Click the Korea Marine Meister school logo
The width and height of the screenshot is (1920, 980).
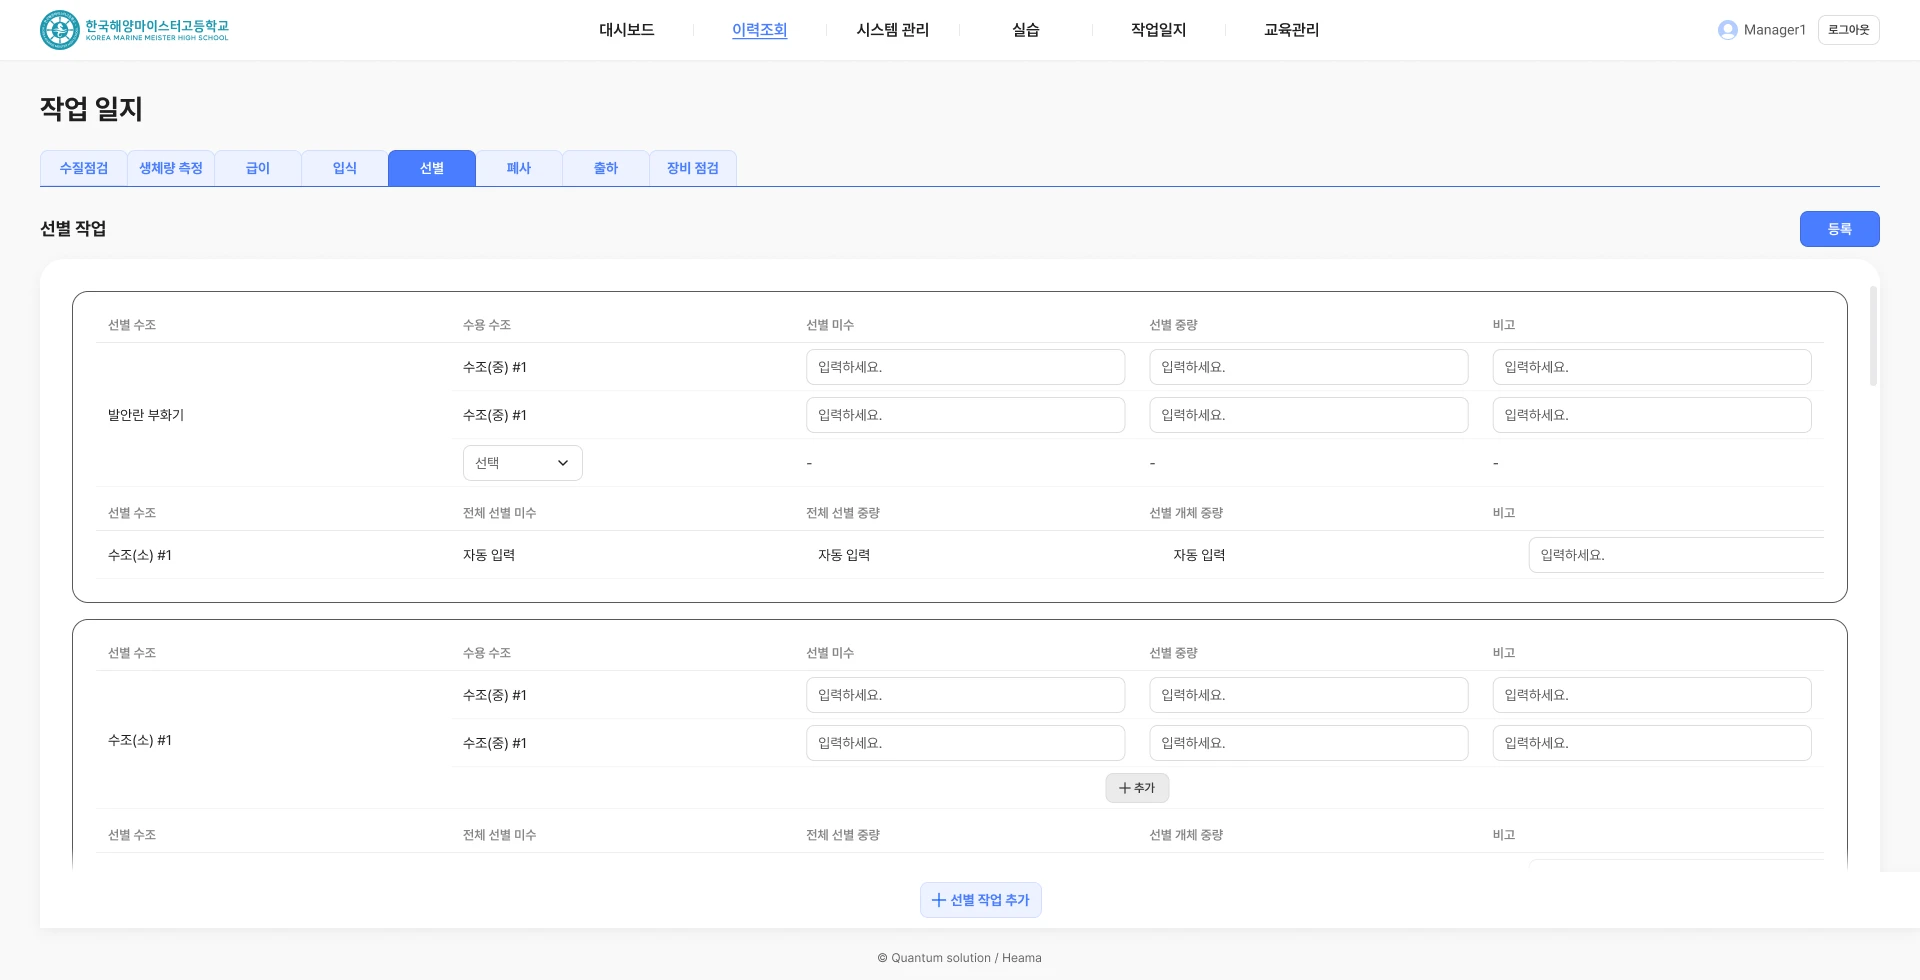click(x=134, y=30)
